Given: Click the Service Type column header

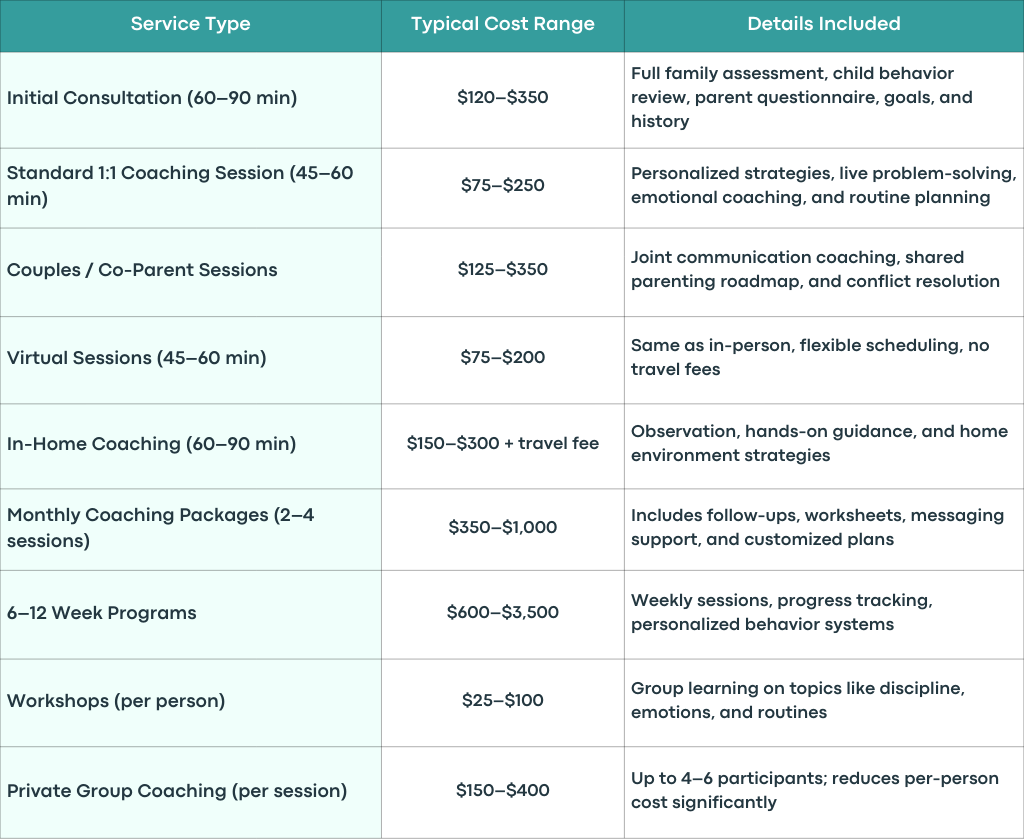Looking at the screenshot, I should [x=191, y=24].
